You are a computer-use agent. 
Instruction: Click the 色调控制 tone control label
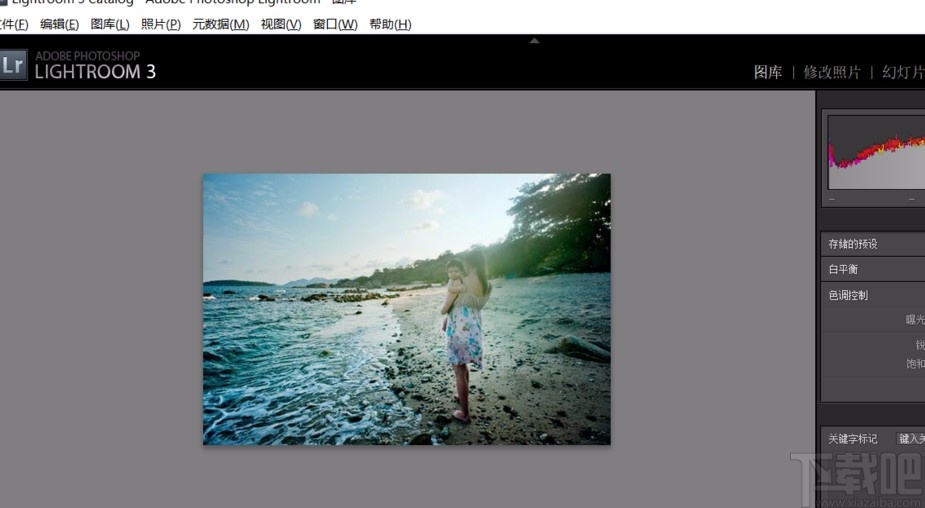[x=848, y=295]
